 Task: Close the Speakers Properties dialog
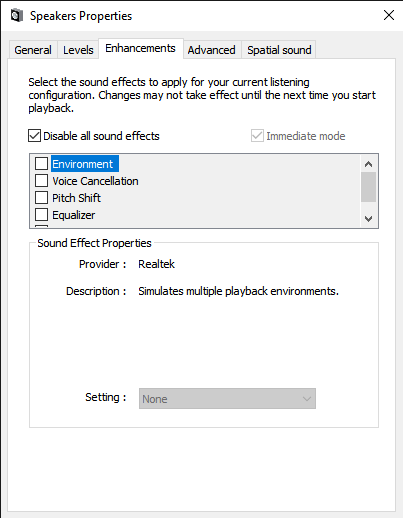click(389, 15)
